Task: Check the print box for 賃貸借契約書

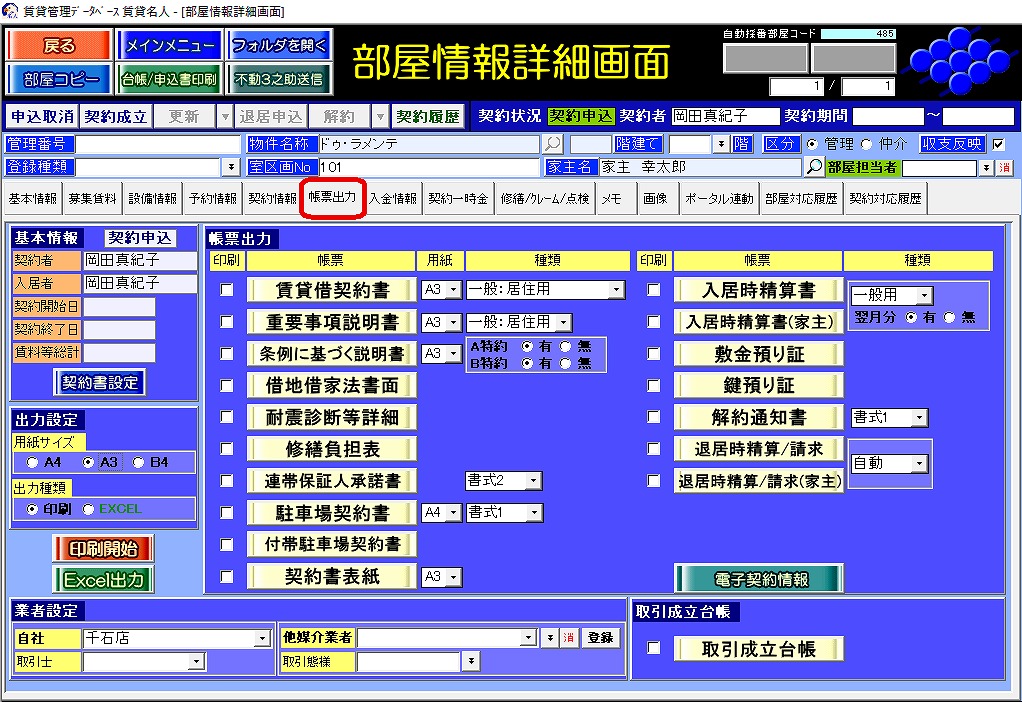Action: (227, 290)
